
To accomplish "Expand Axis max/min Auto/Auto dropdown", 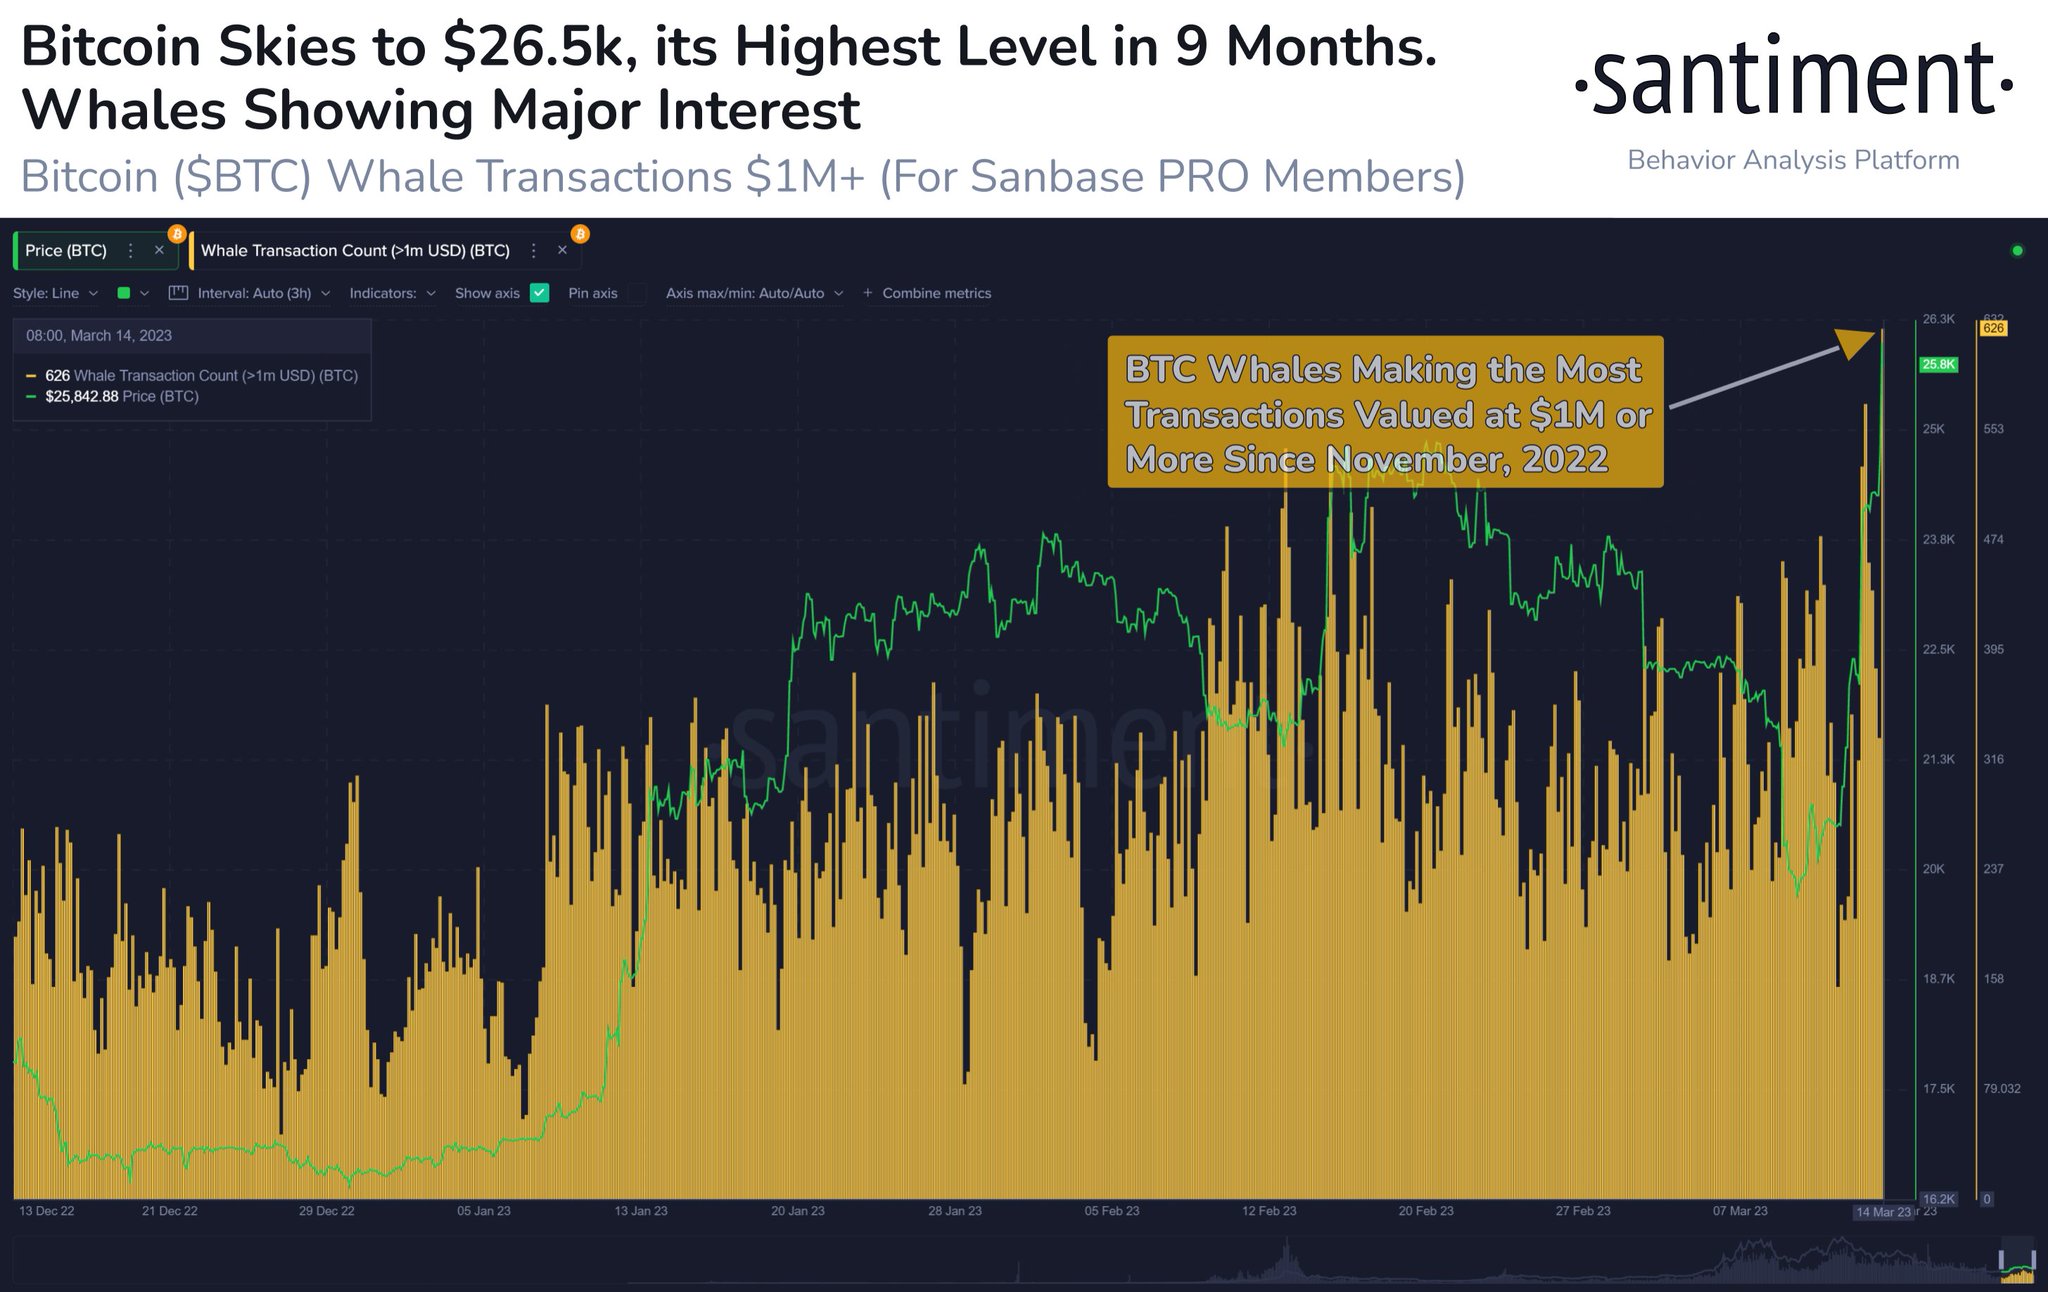I will [754, 293].
